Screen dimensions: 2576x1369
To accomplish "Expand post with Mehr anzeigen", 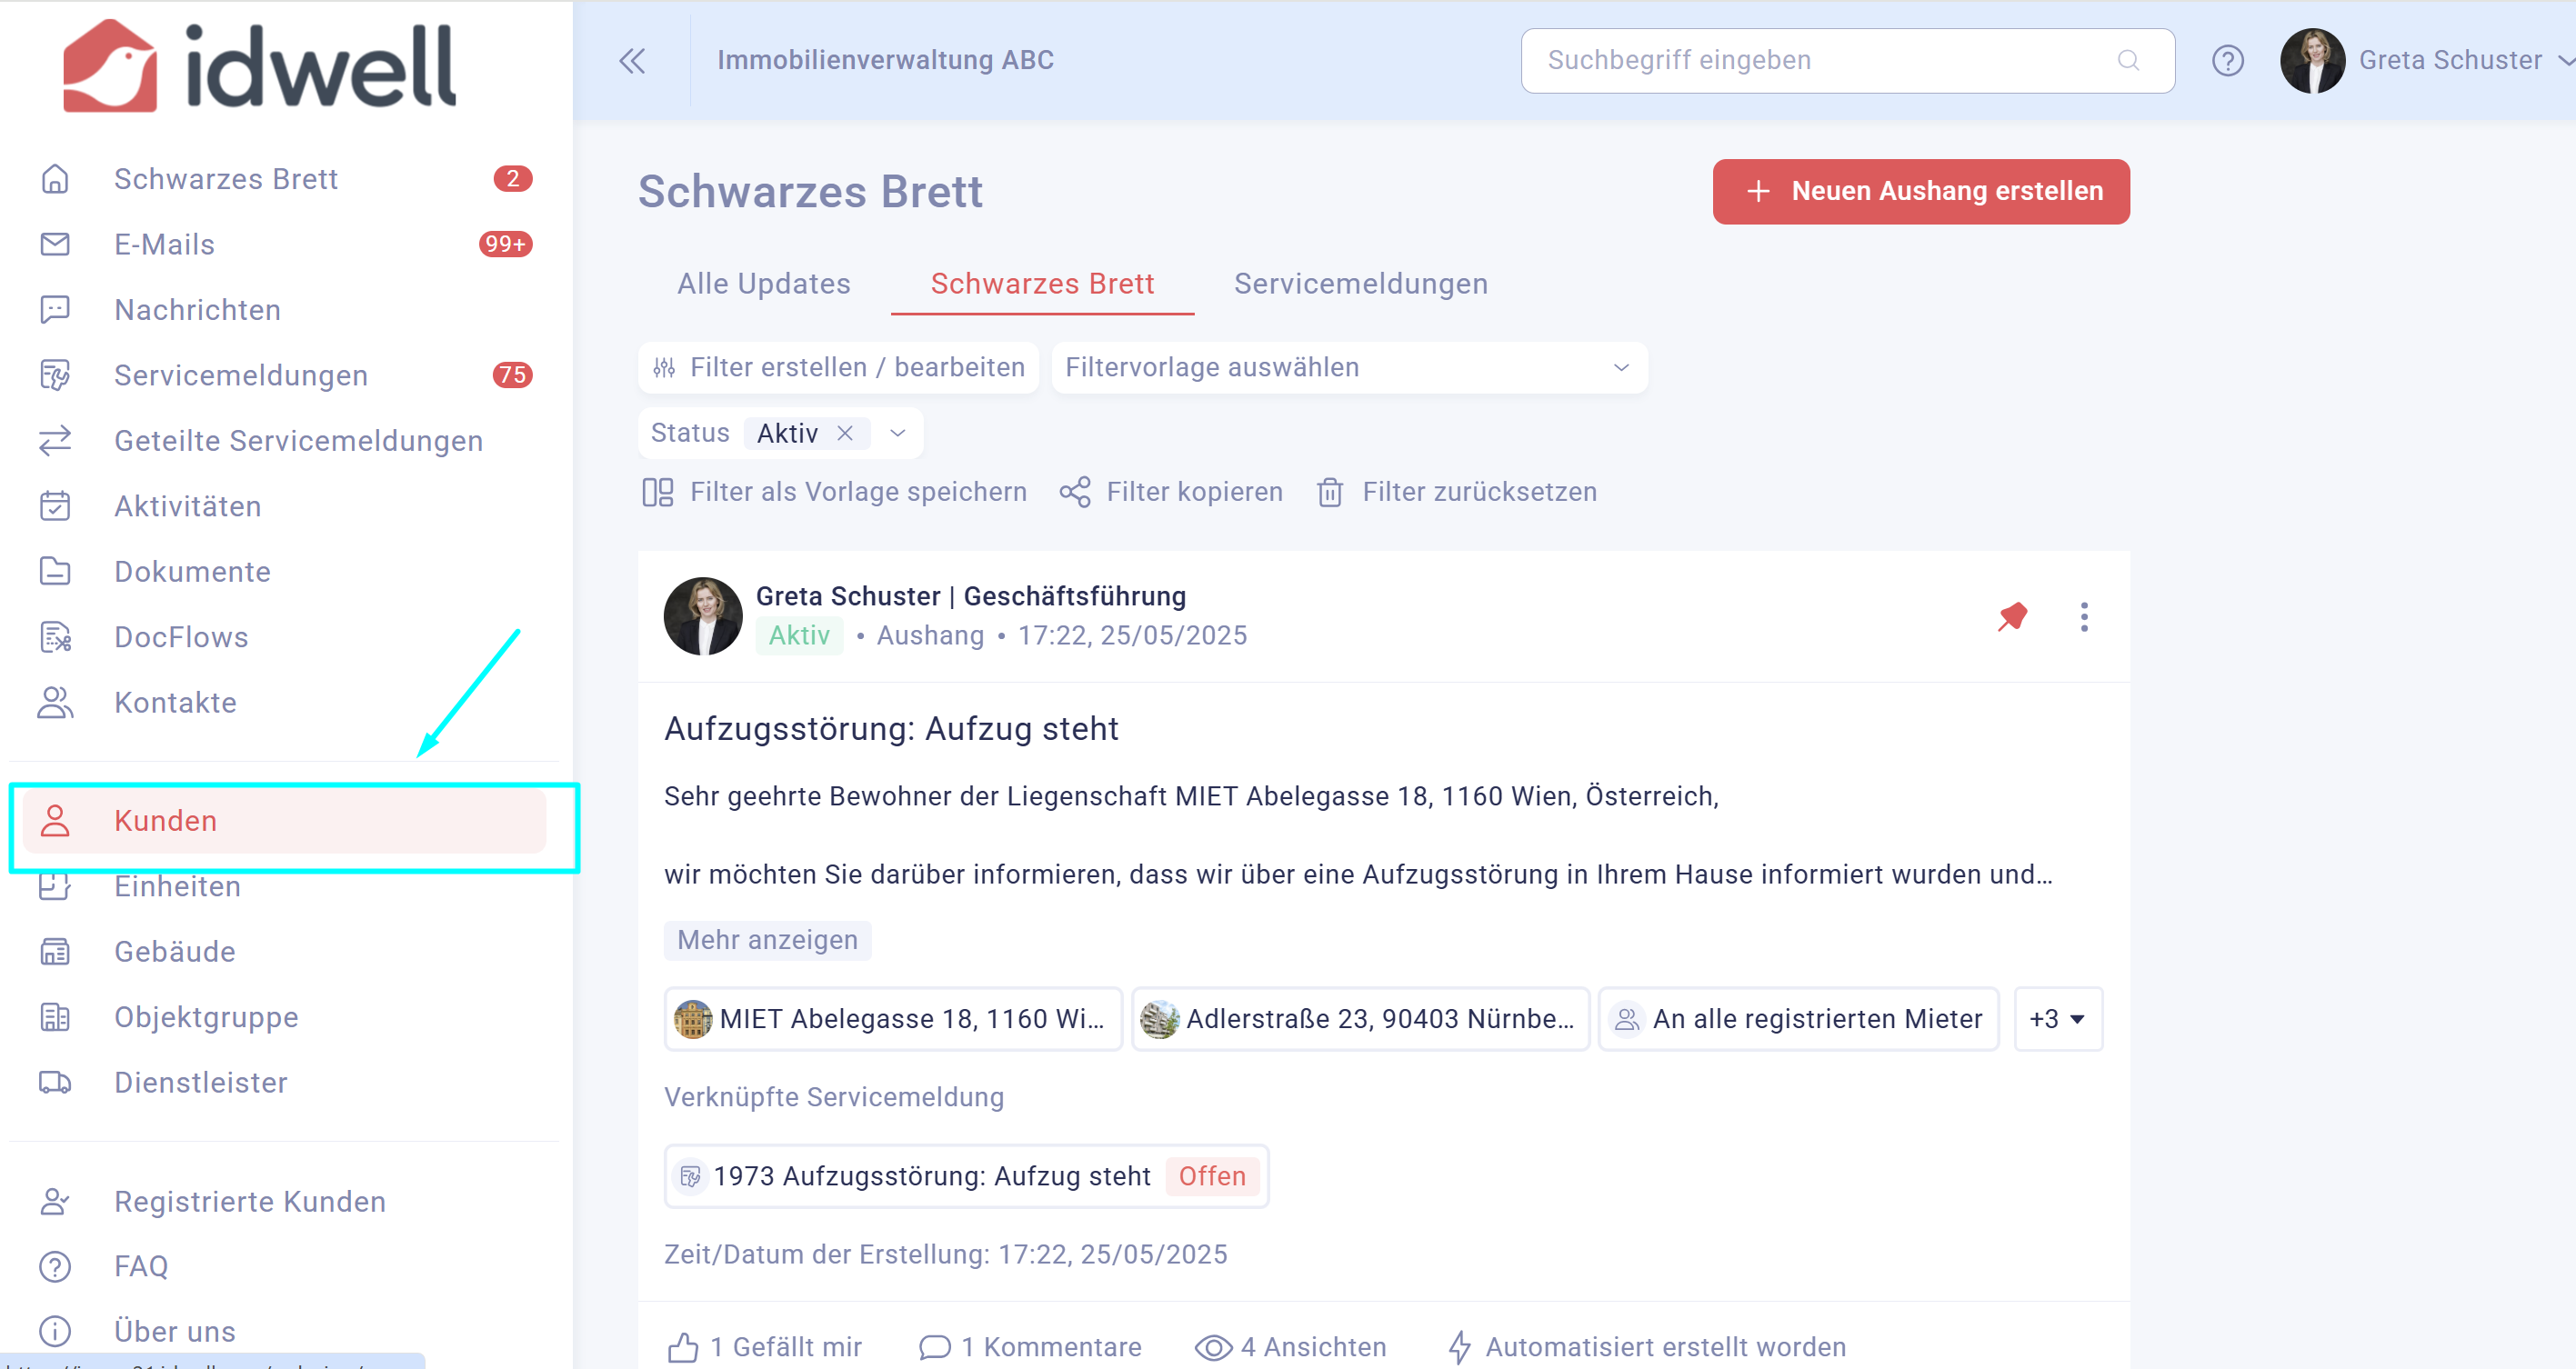I will click(767, 940).
